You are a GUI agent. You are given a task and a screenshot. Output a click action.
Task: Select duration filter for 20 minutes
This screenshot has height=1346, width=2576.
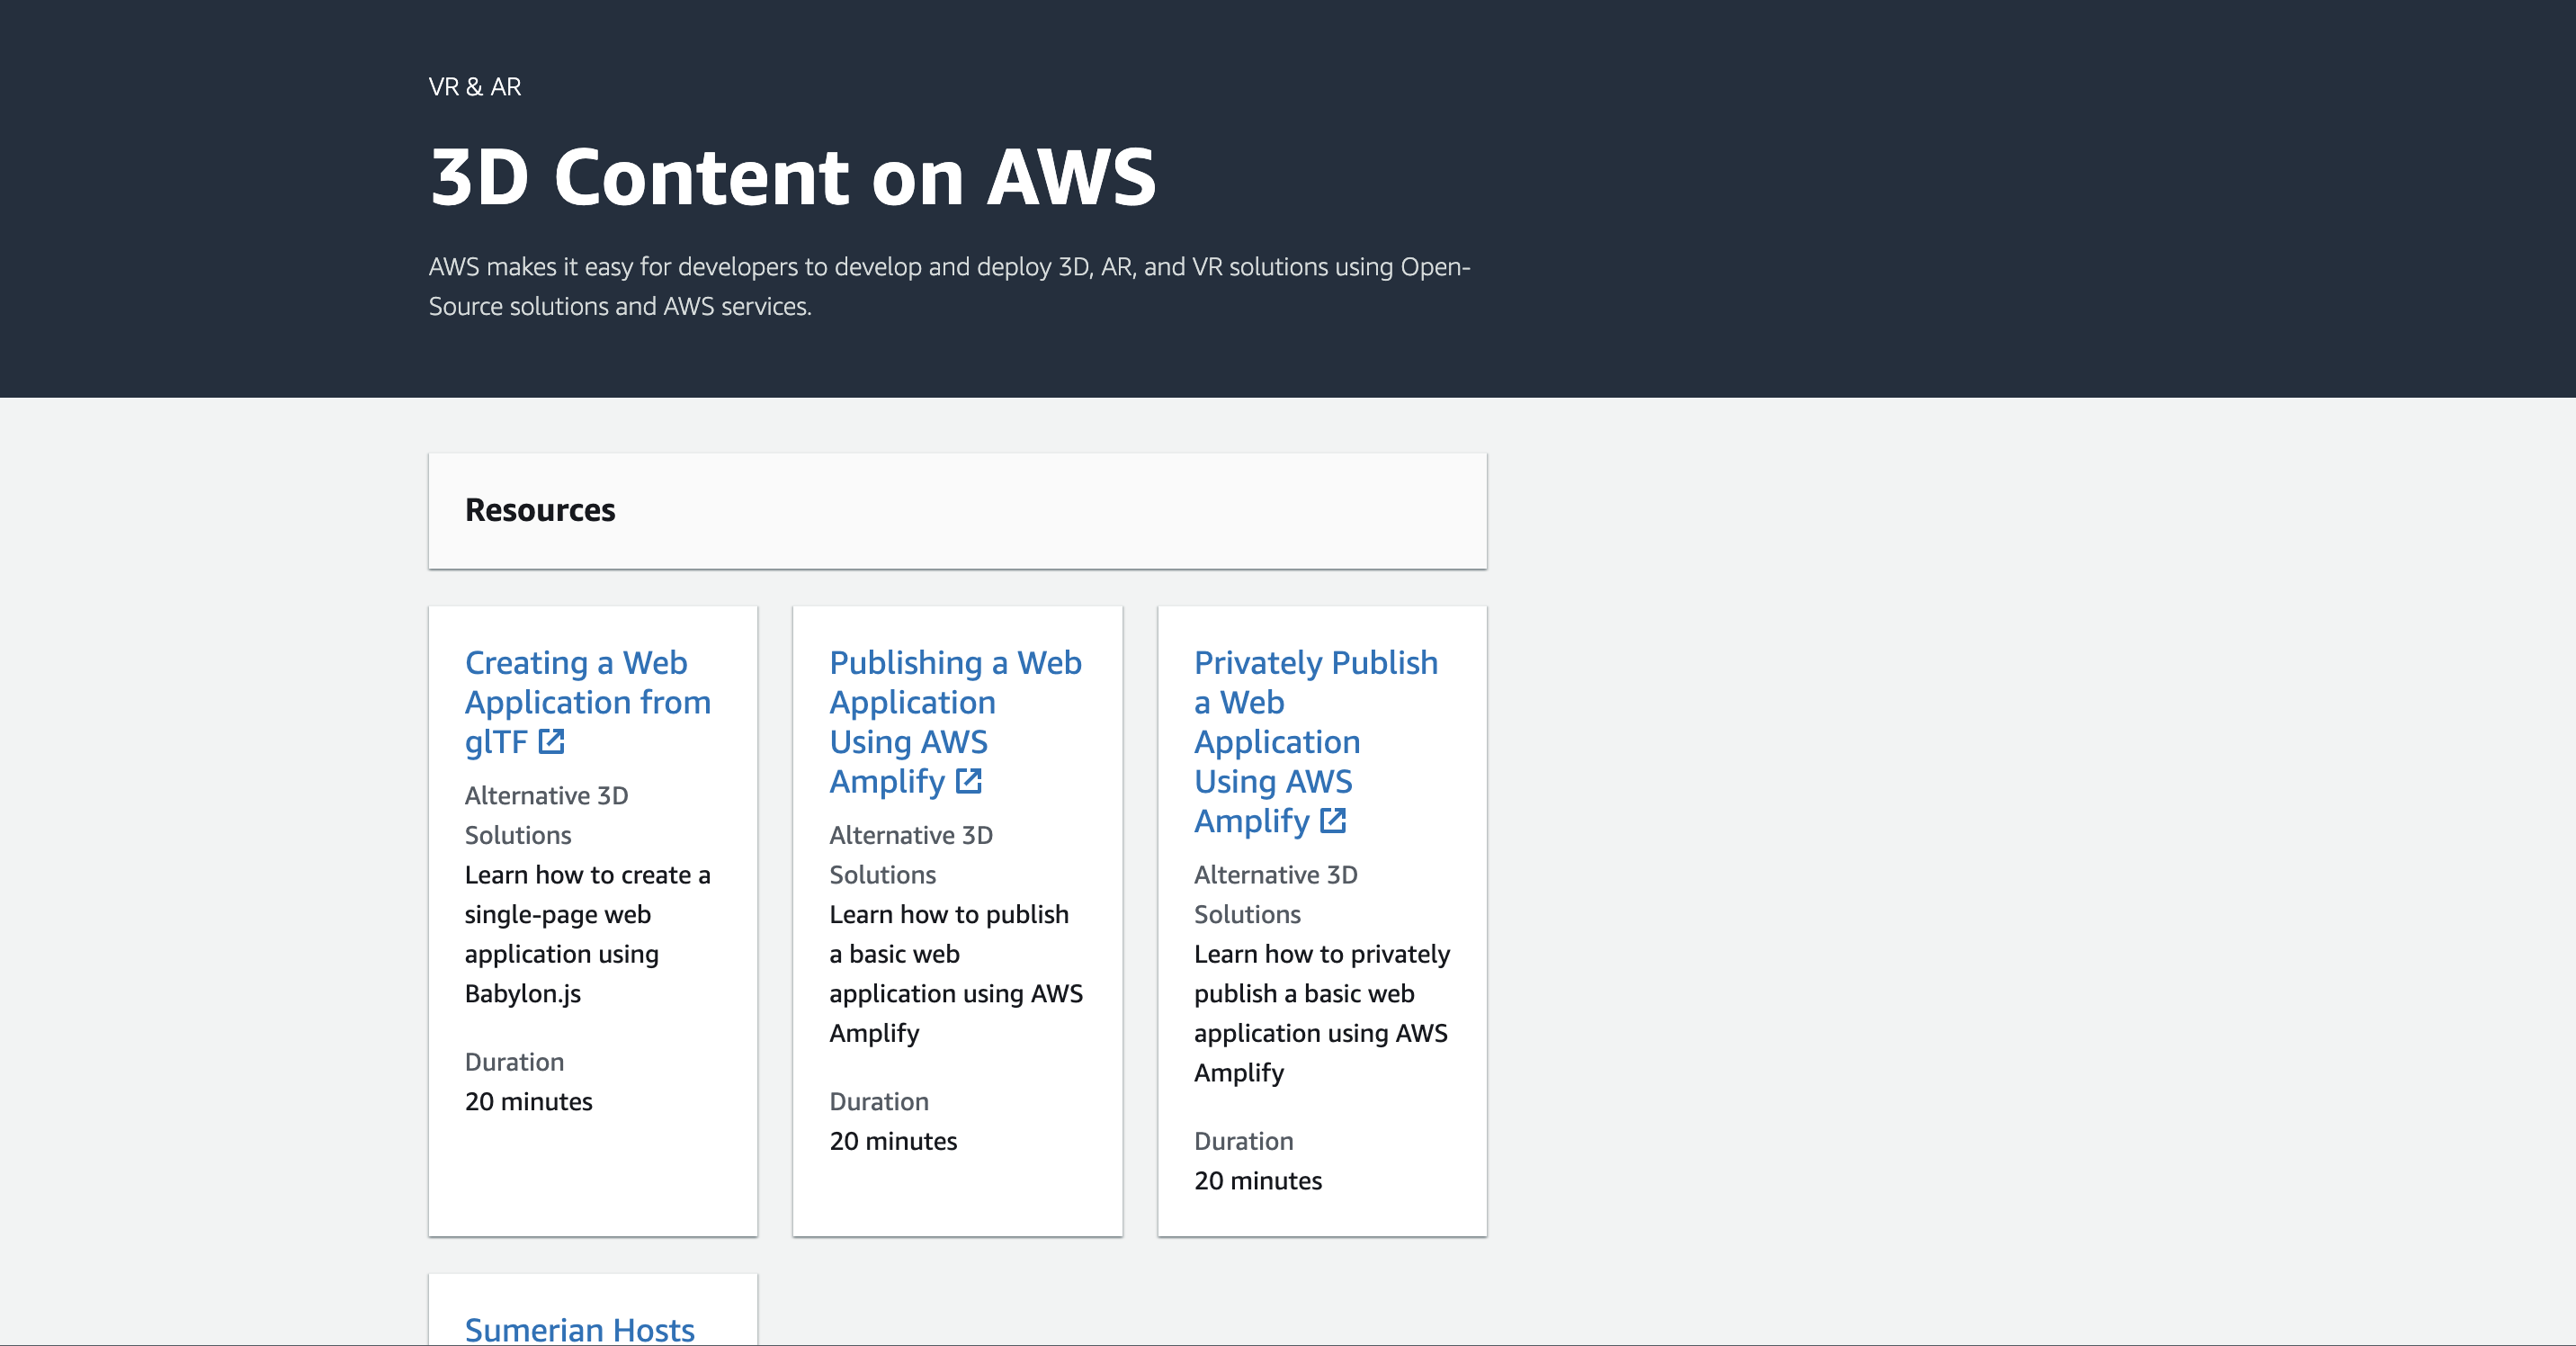[x=530, y=1099]
